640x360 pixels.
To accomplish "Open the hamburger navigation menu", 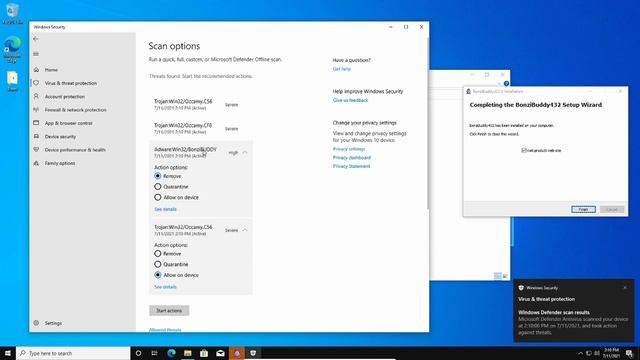I will (36, 54).
